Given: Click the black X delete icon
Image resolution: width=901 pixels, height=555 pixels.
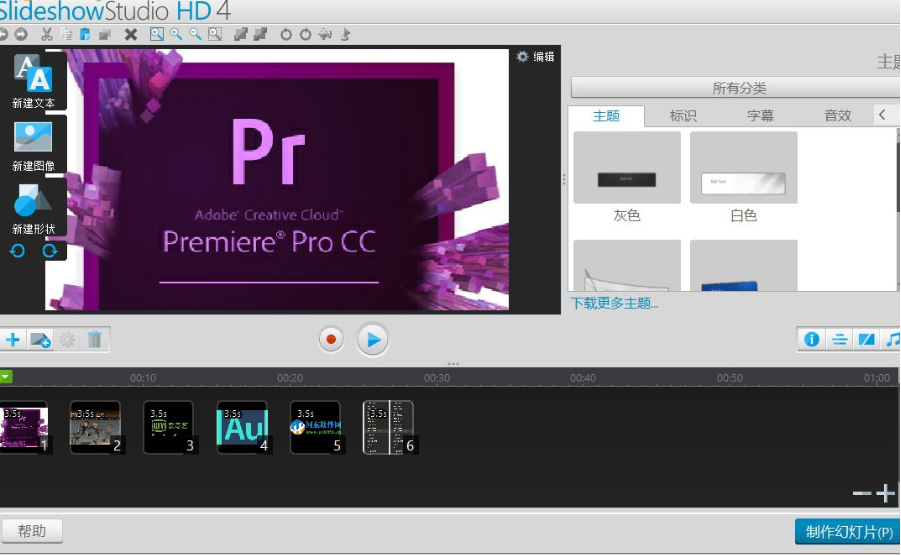Looking at the screenshot, I should pyautogui.click(x=131, y=34).
